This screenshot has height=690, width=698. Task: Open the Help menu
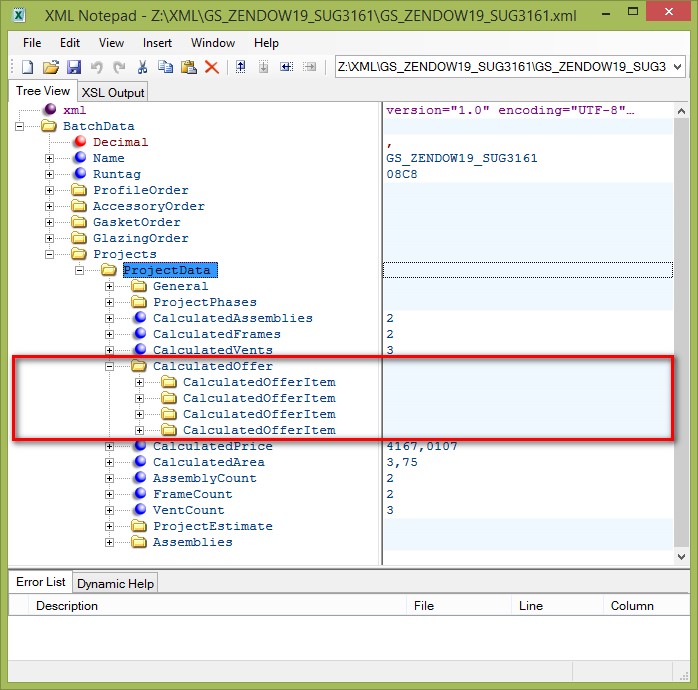pos(266,43)
